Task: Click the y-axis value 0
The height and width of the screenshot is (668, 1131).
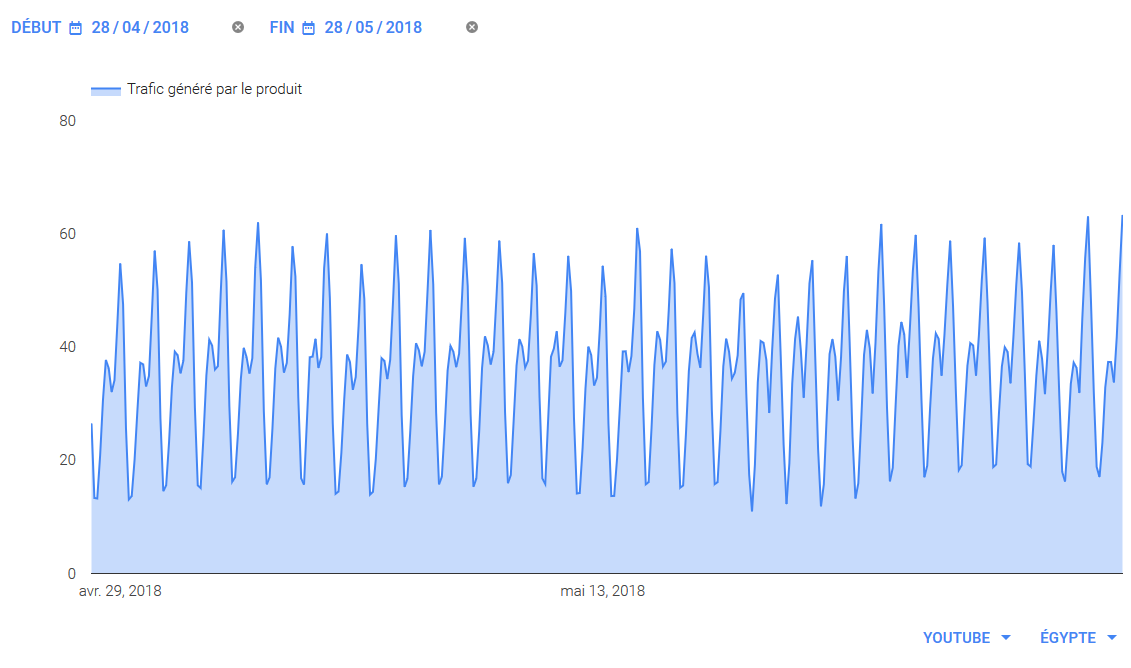Action: [71, 573]
